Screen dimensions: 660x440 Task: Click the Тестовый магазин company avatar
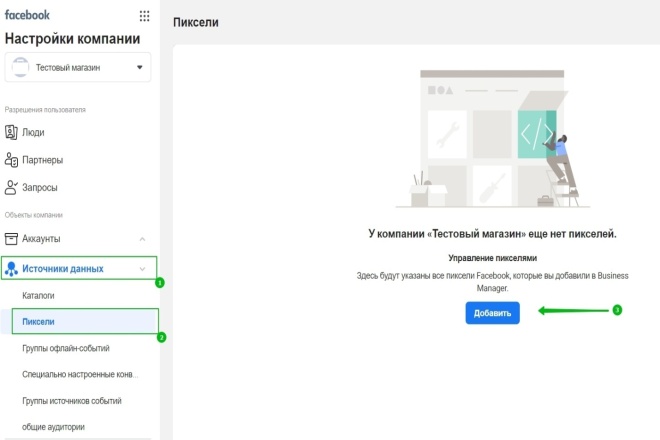tap(20, 67)
